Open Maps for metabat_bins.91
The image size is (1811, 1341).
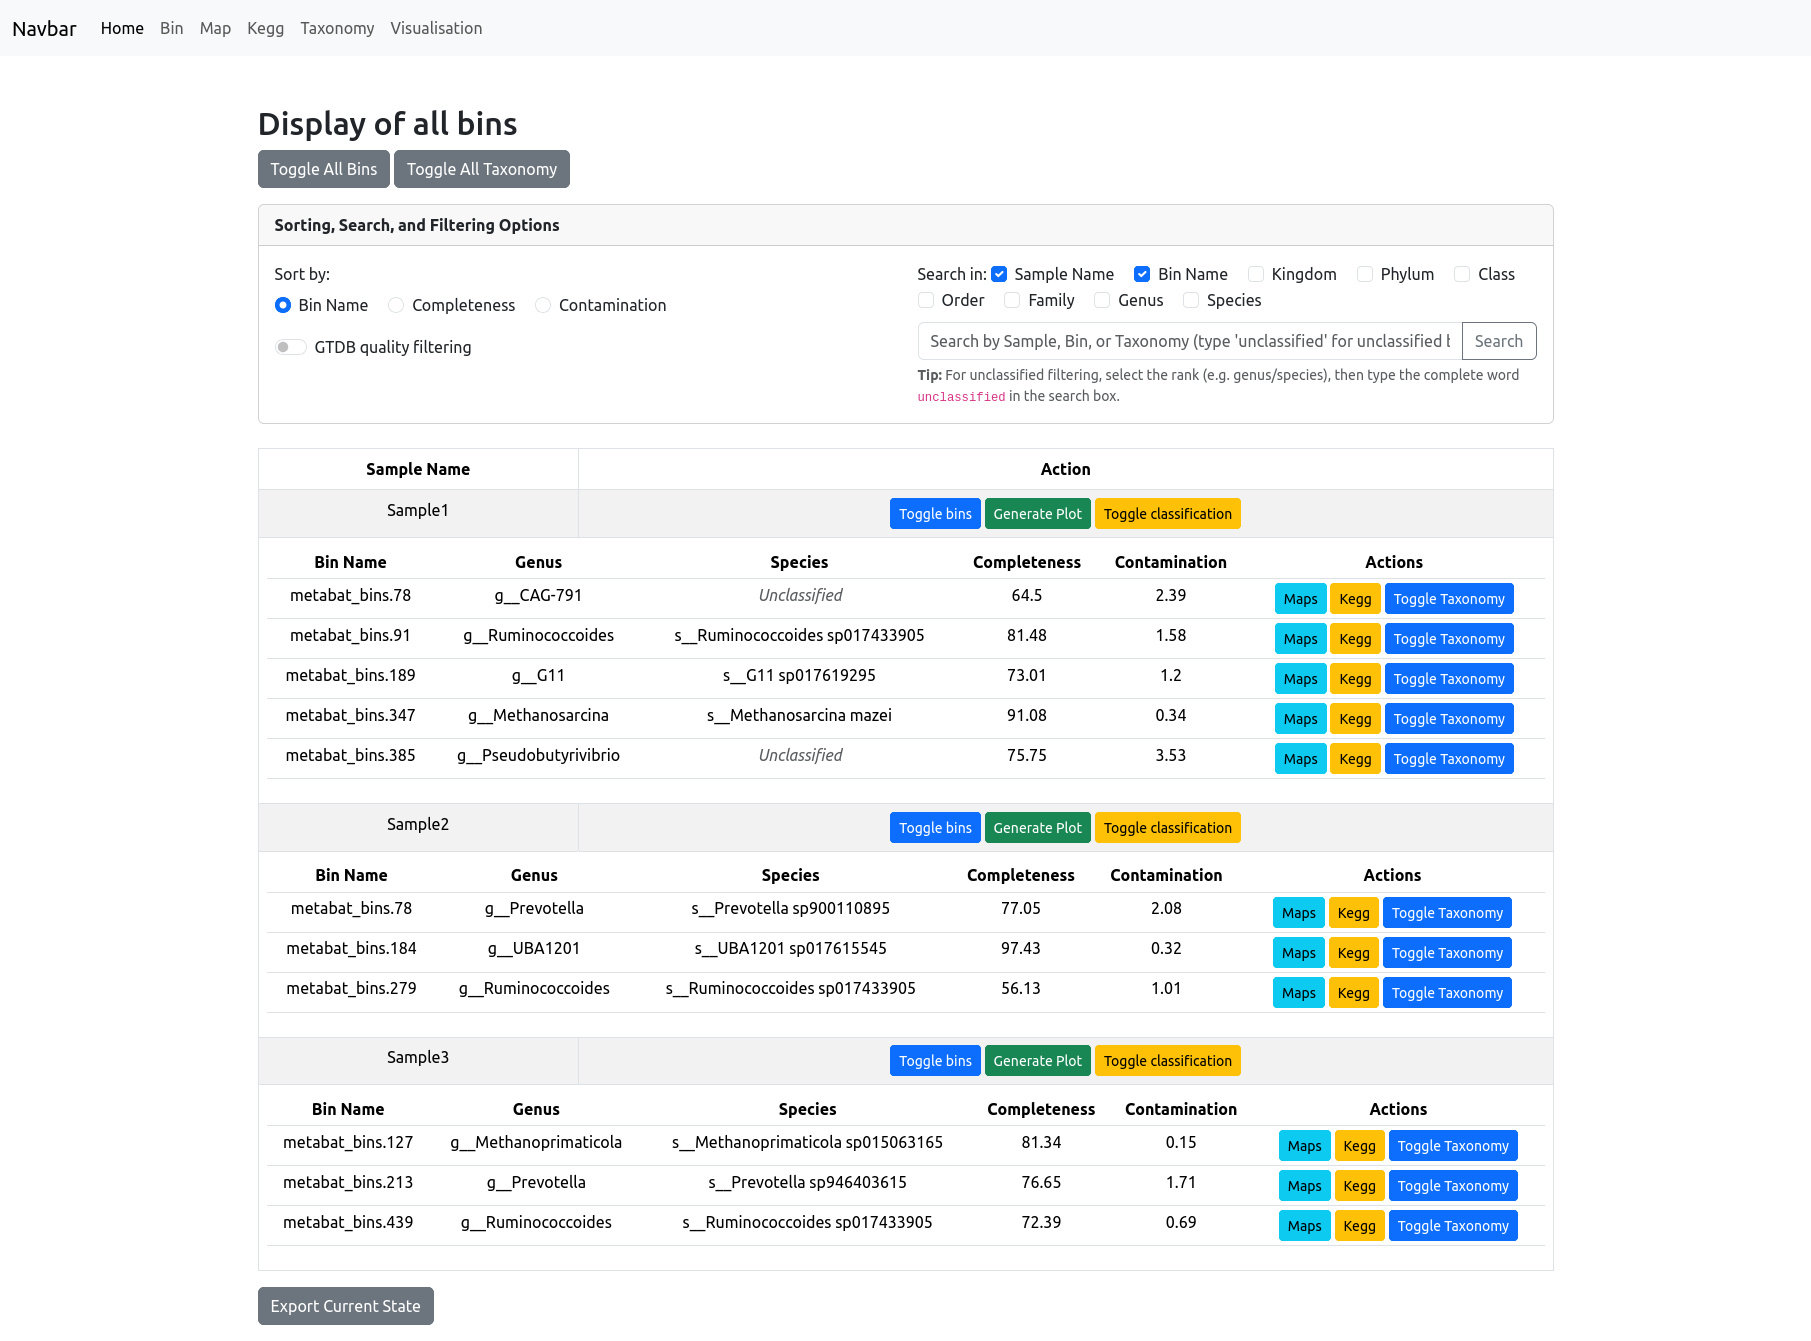click(1300, 639)
